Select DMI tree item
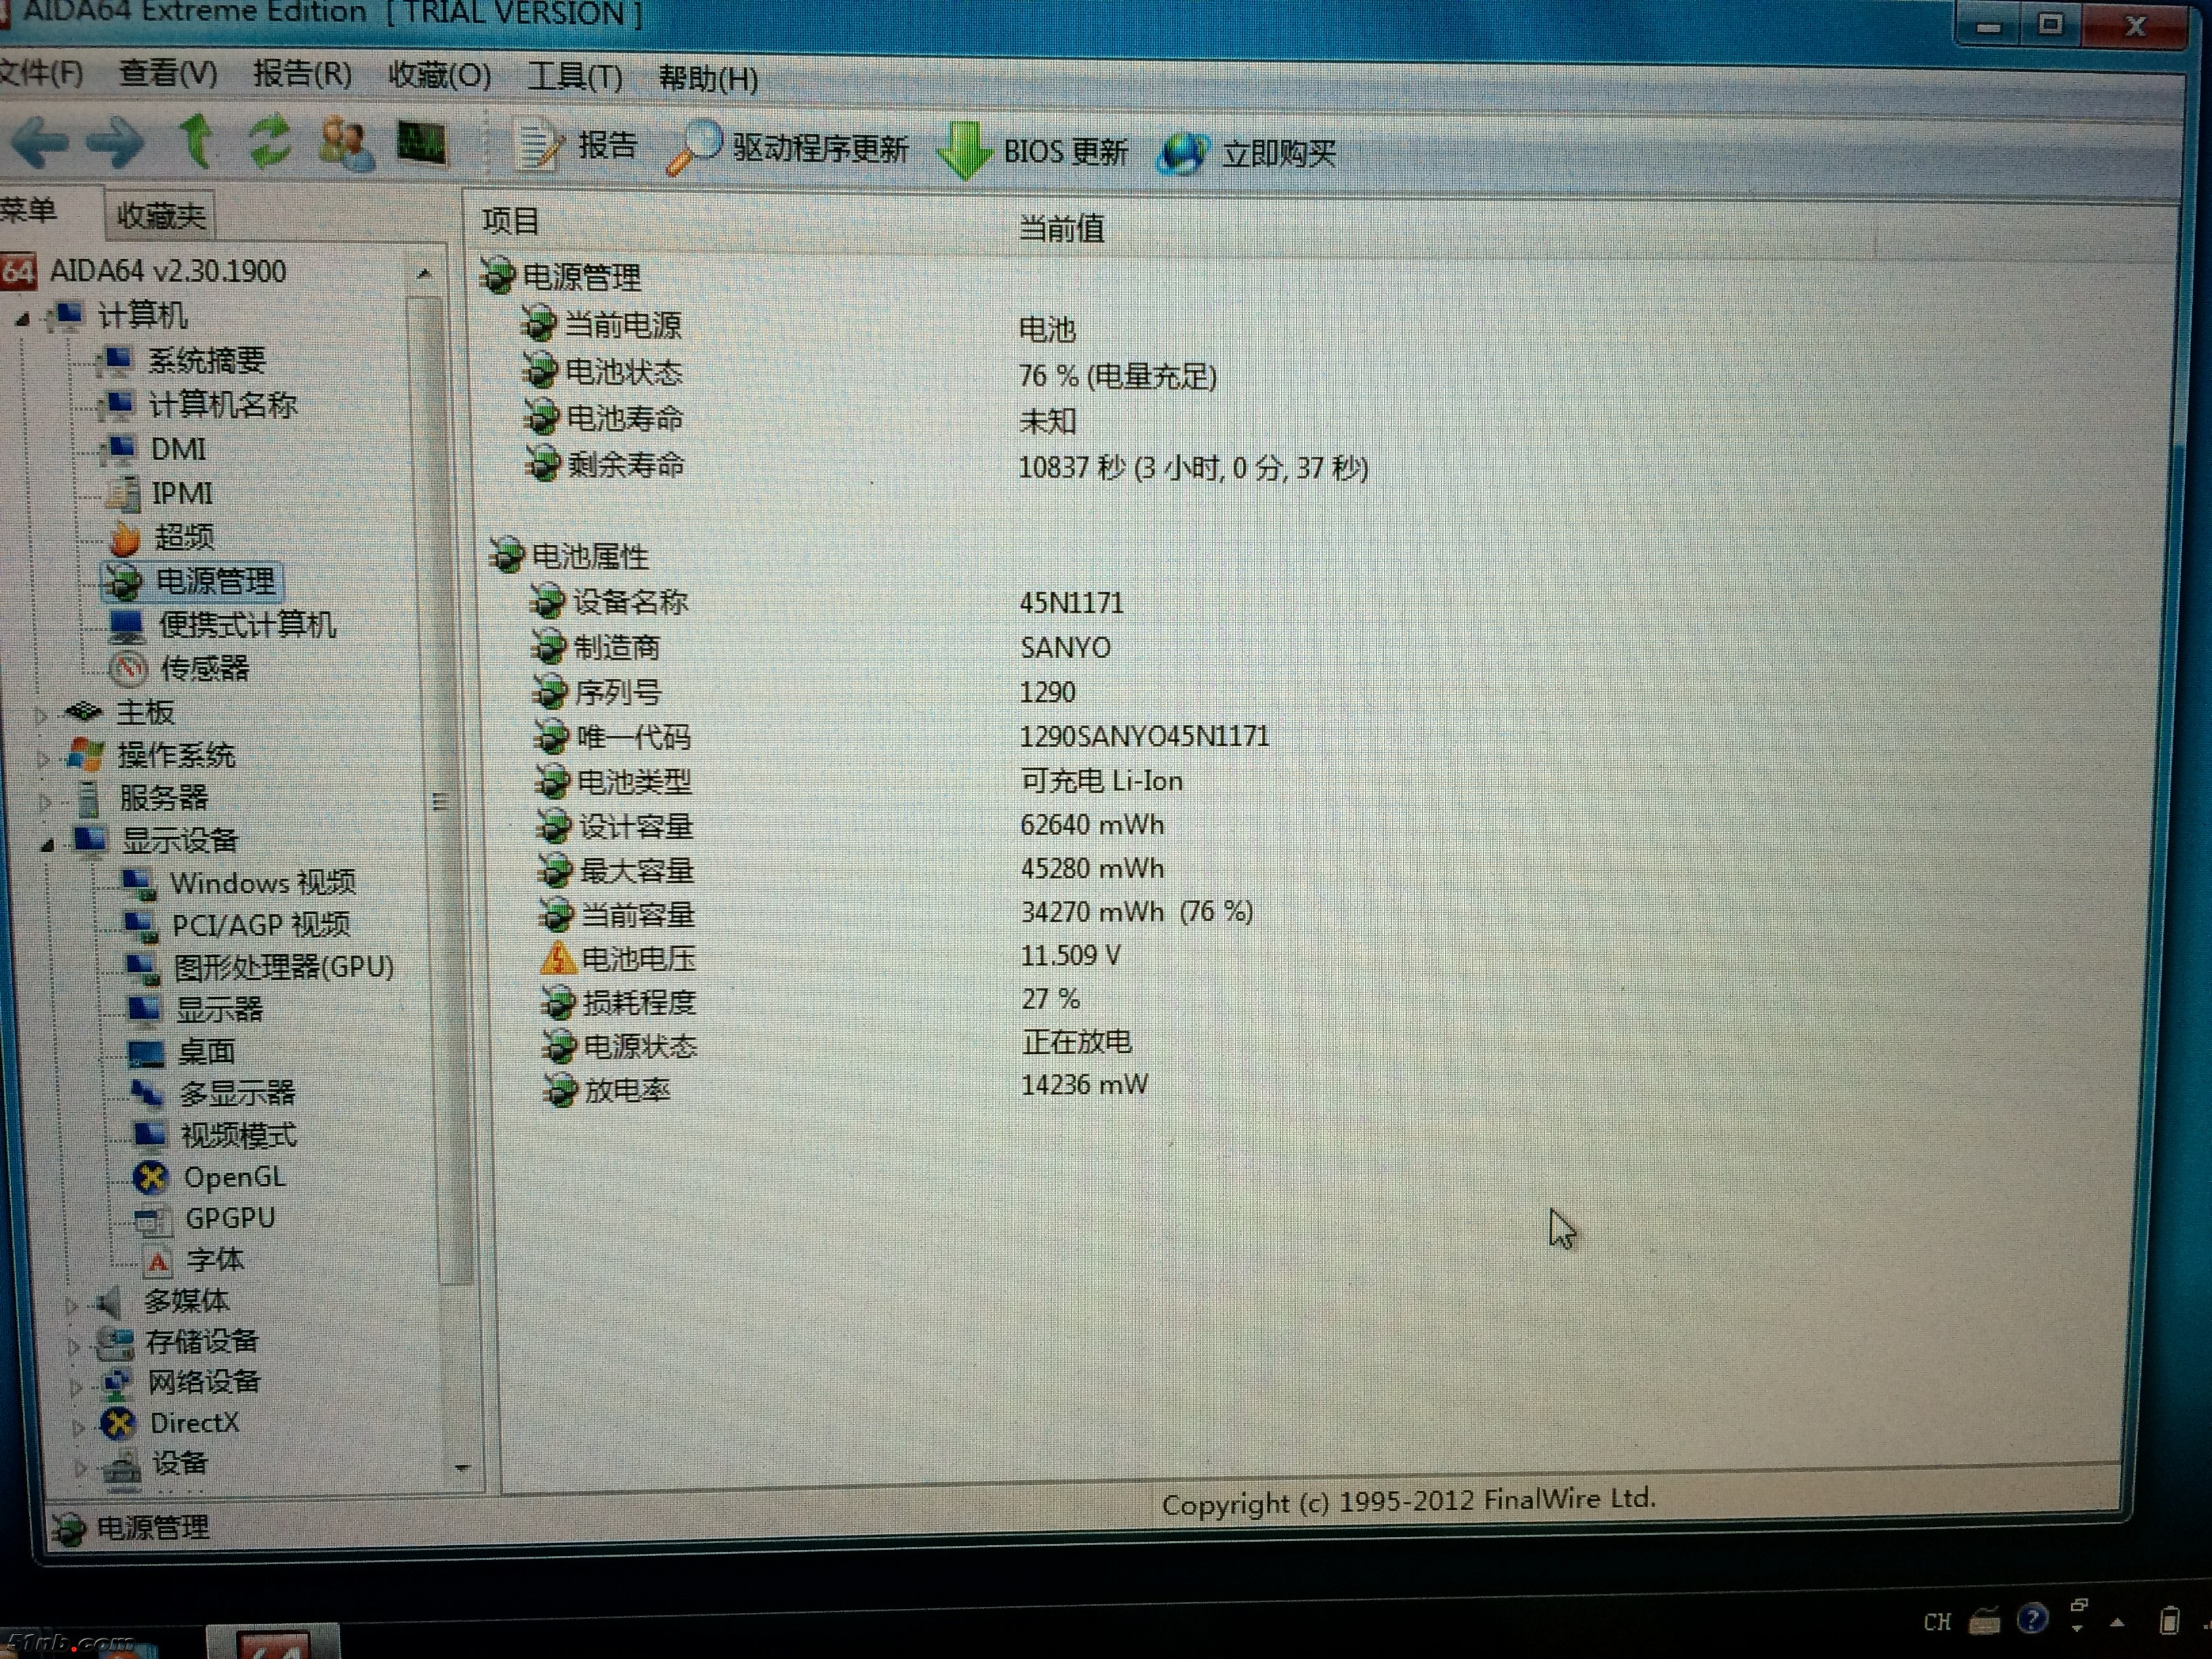 point(178,449)
